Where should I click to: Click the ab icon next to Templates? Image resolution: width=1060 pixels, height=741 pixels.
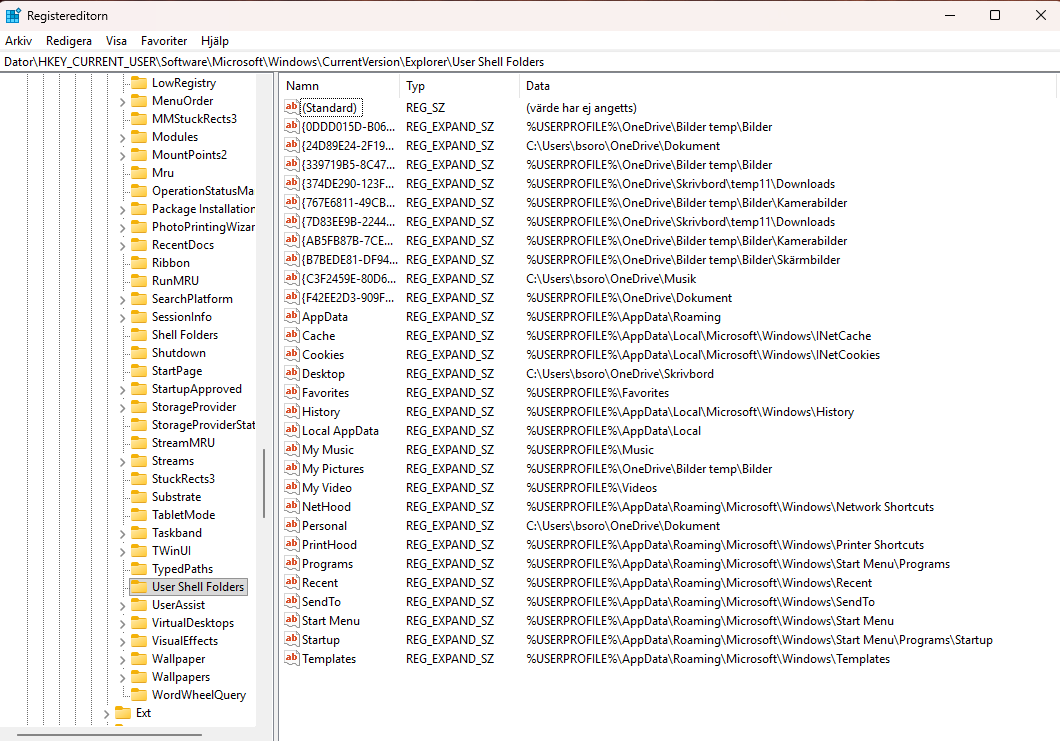tap(291, 658)
